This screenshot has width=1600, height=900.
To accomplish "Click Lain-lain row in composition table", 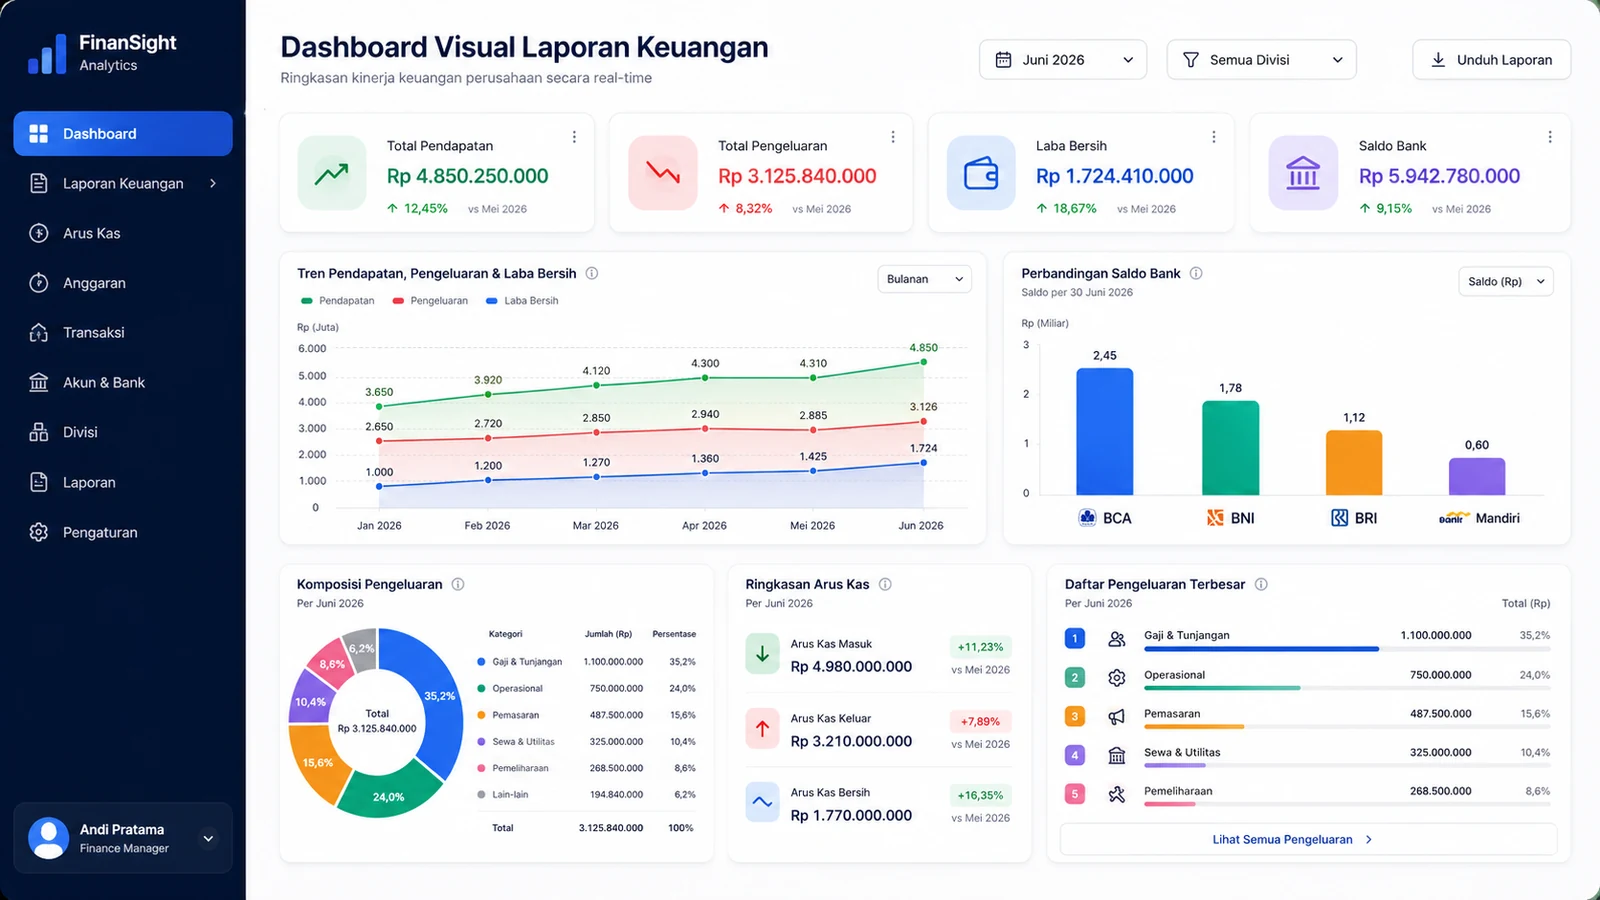I will (586, 794).
